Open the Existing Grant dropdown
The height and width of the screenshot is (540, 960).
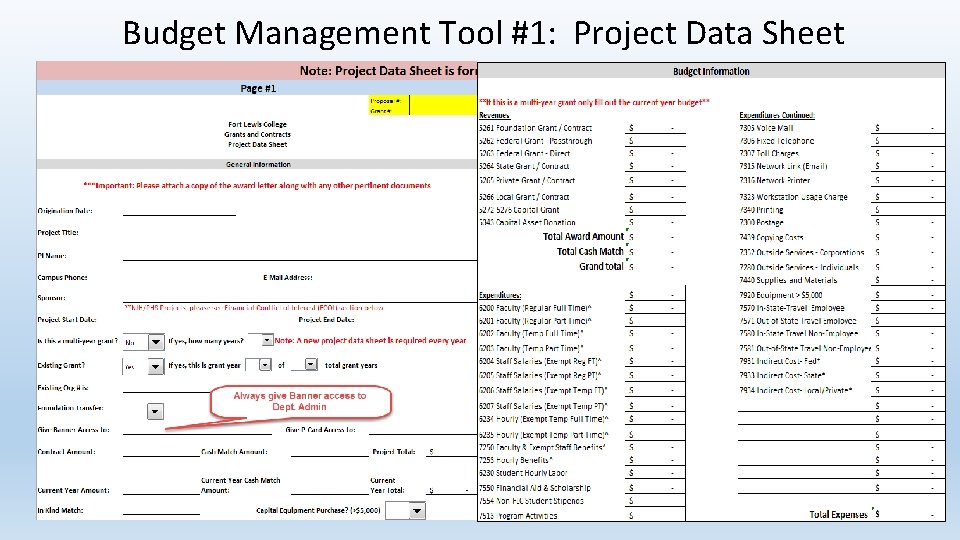pyautogui.click(x=156, y=366)
